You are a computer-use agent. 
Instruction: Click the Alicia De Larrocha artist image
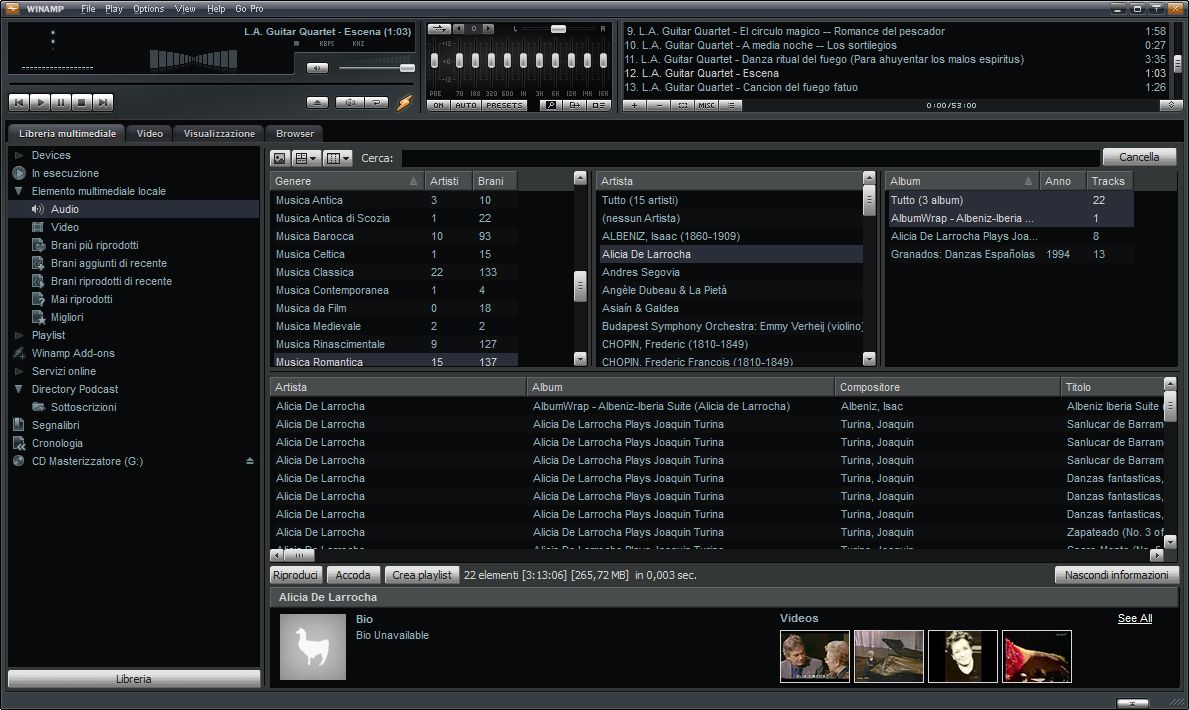[312, 647]
